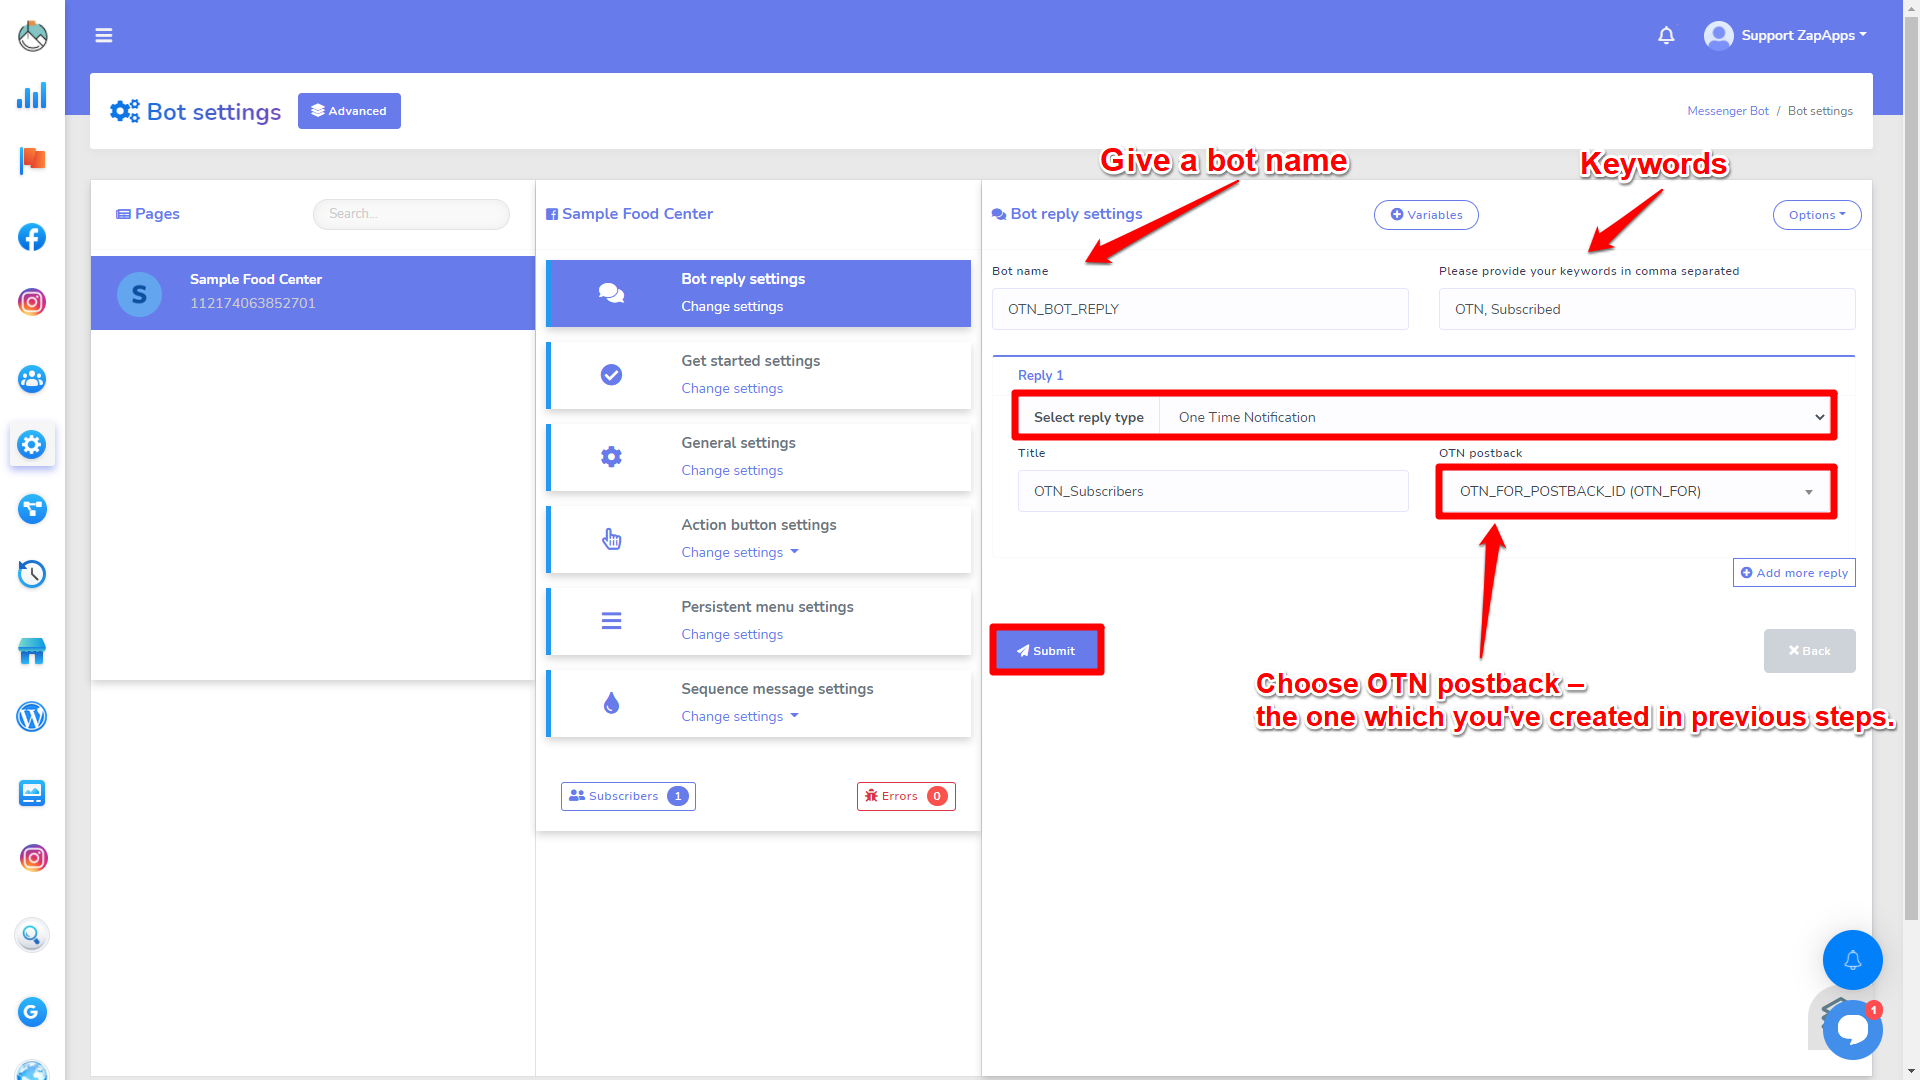Open the WordPress sidebar icon
Viewport: 1920px width, 1080px height.
coord(32,717)
